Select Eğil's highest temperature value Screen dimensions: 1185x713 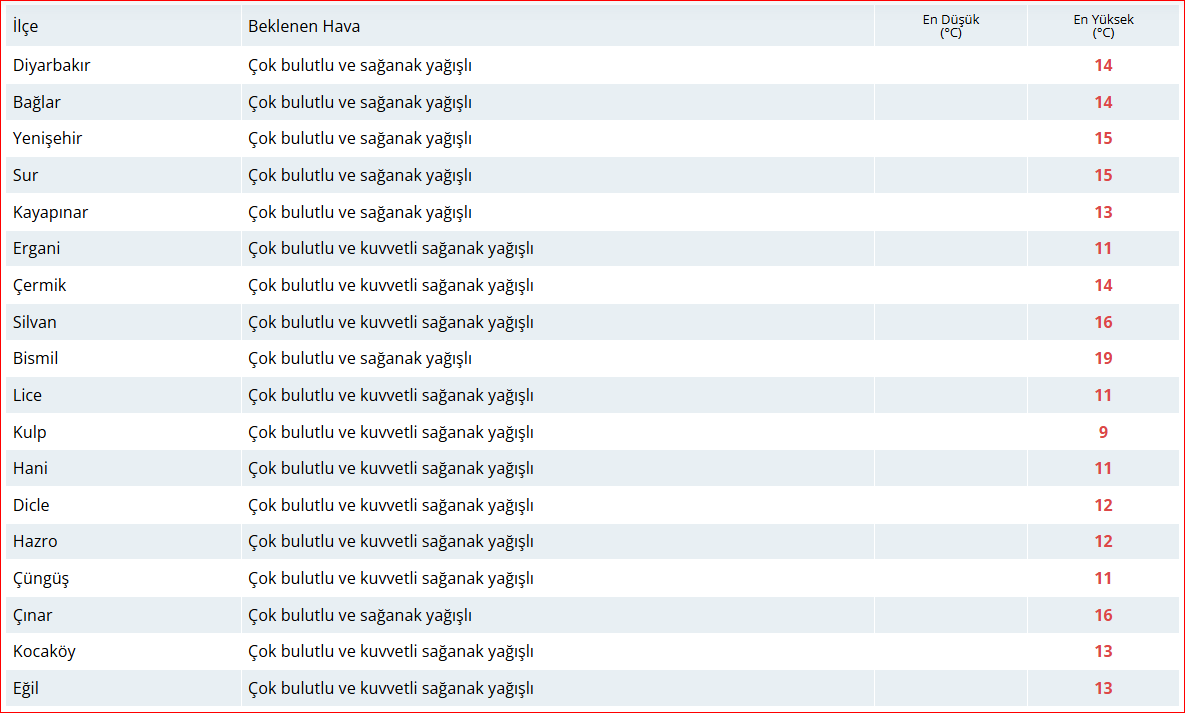1103,688
